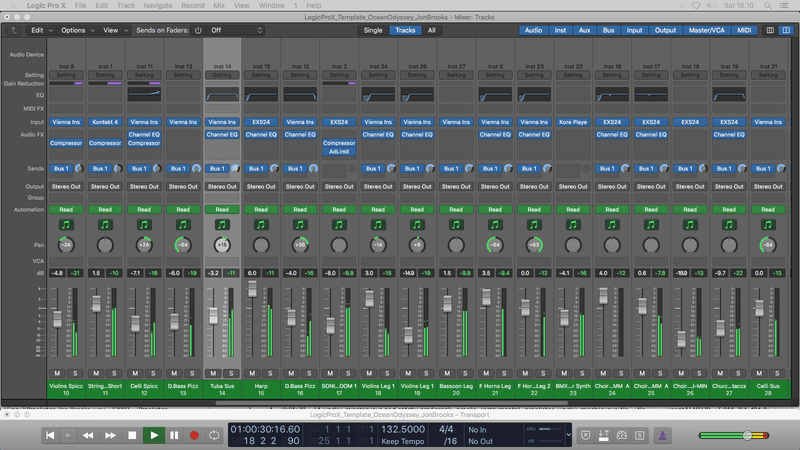Solo the F Horns Leg channel 21

[x=504, y=373]
